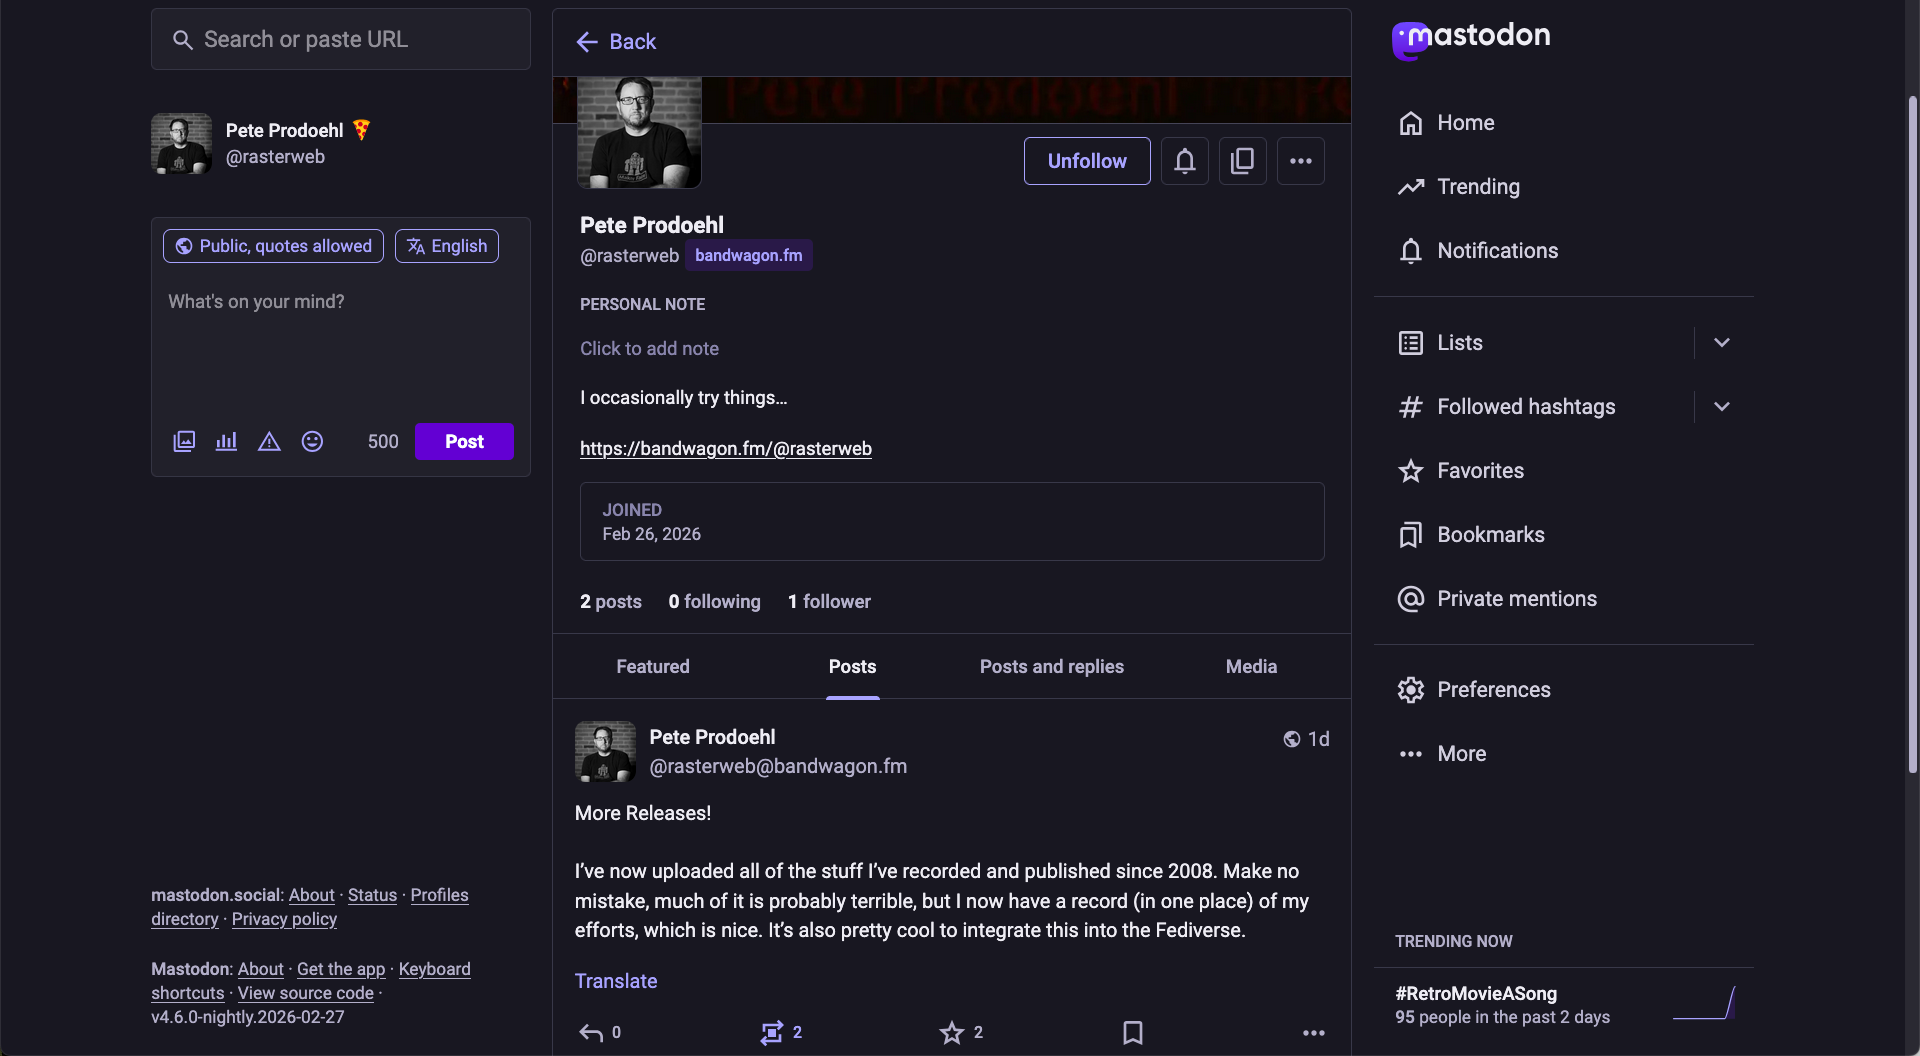Add a poll to the compose box
The image size is (1920, 1056).
(226, 441)
